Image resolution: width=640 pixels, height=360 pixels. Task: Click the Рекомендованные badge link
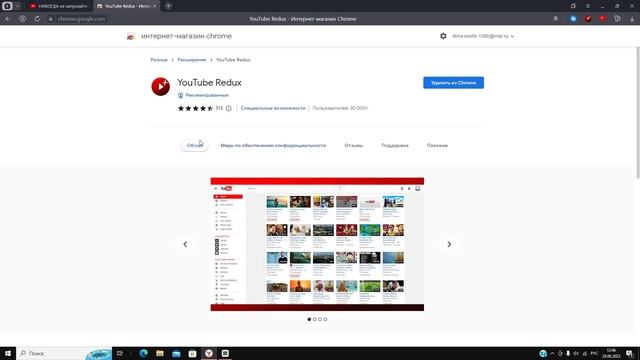coord(207,95)
